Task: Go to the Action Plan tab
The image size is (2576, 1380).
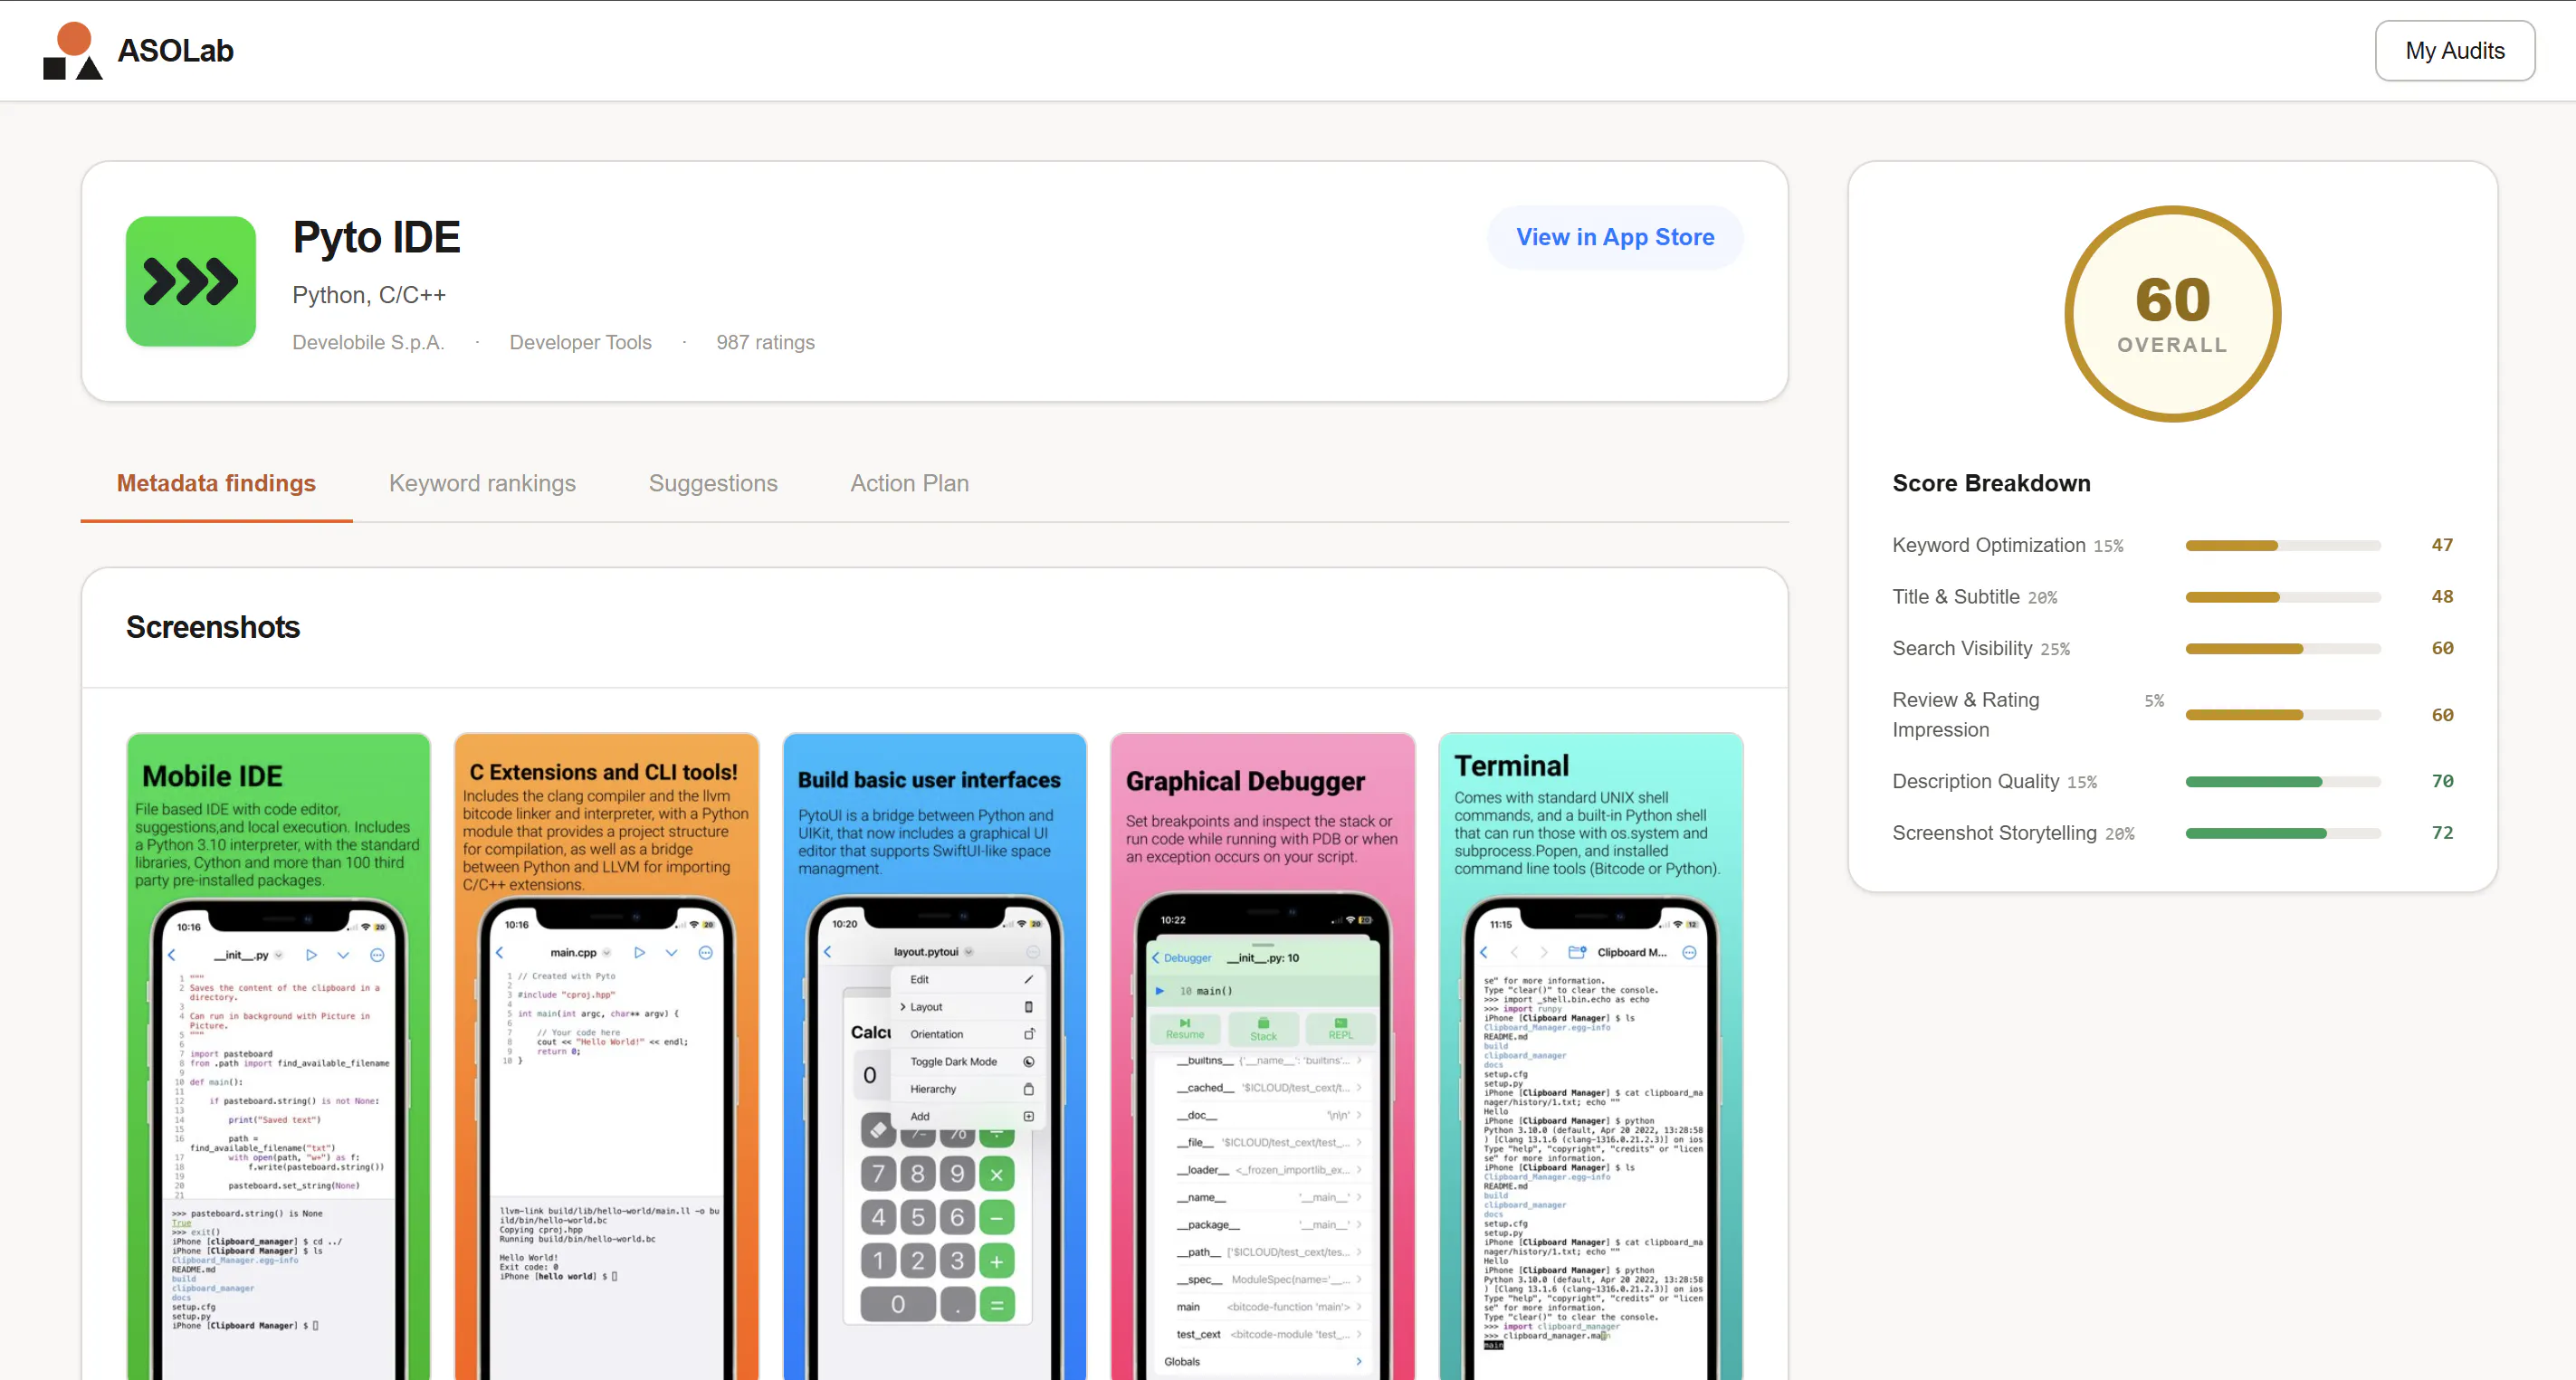Action: point(909,483)
